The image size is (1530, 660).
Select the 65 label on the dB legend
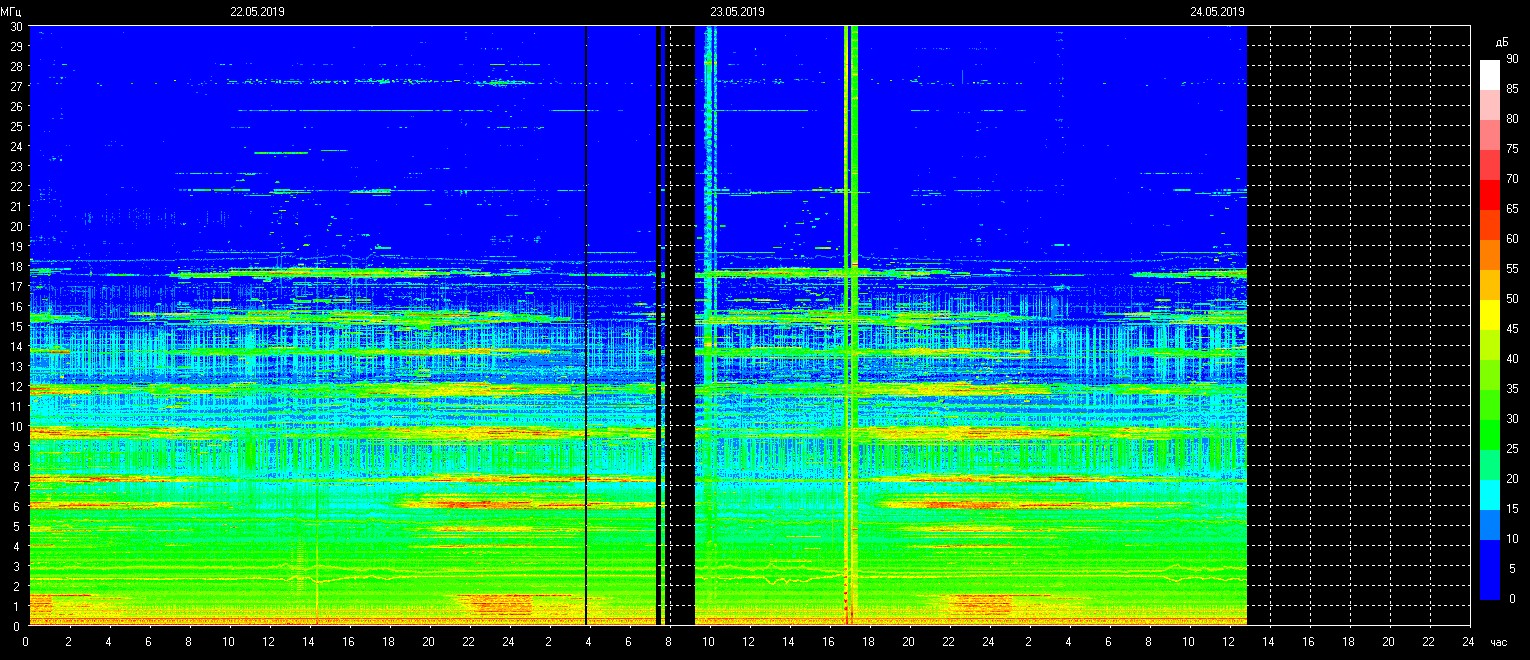pos(1512,209)
